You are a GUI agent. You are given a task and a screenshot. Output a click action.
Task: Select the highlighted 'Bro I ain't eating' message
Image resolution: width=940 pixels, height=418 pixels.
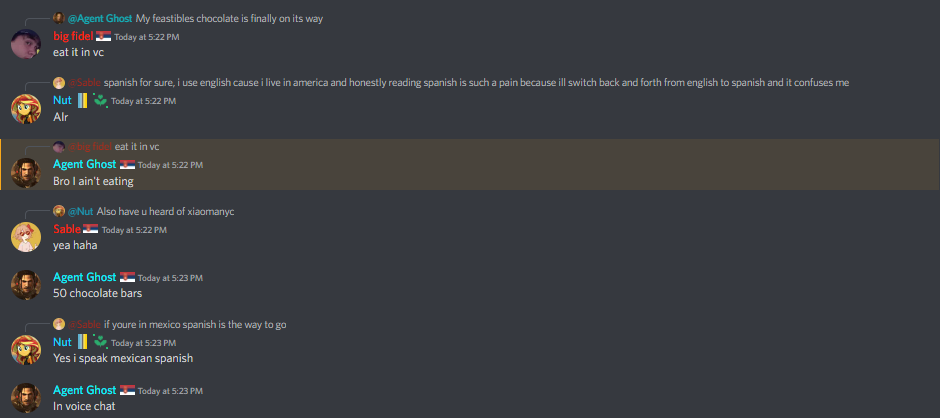tap(470, 164)
